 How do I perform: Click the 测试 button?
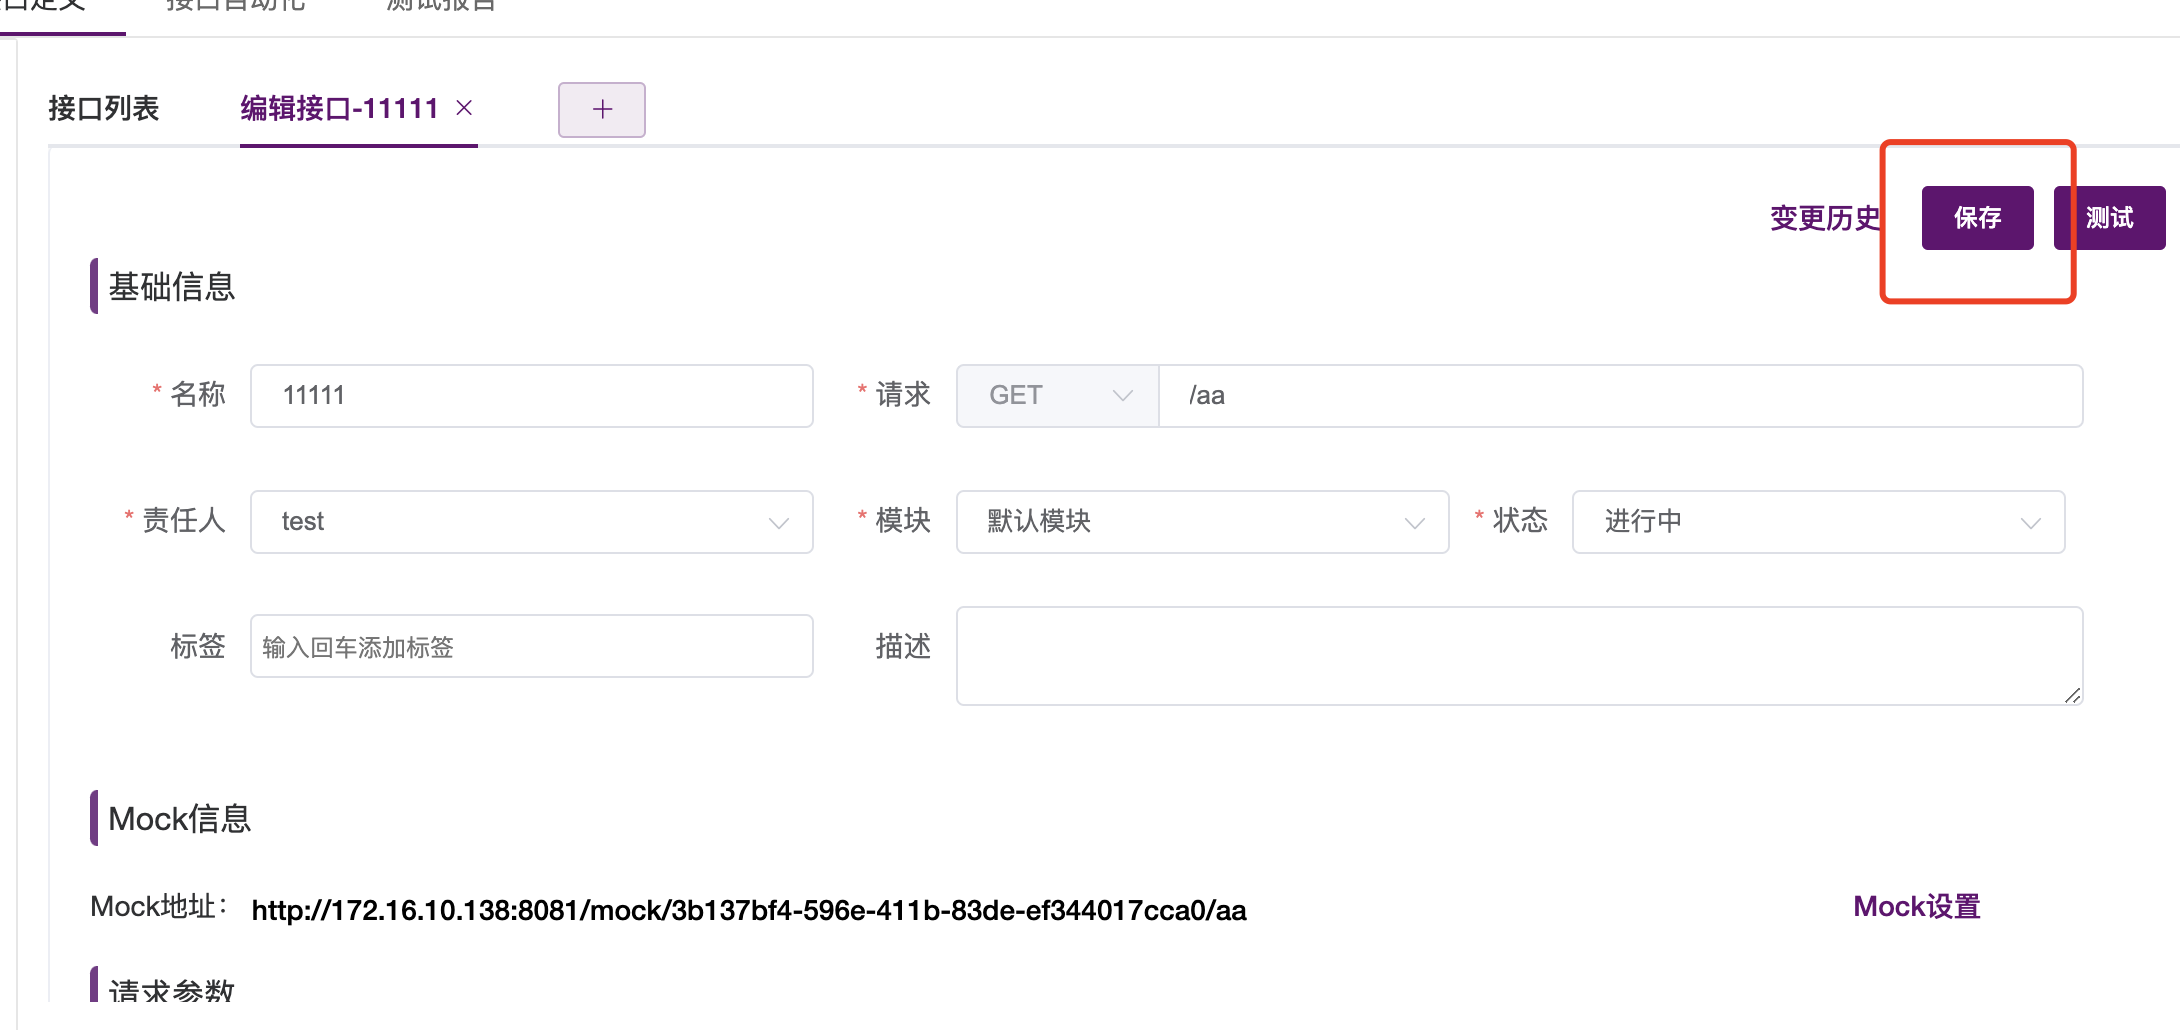[x=2109, y=217]
